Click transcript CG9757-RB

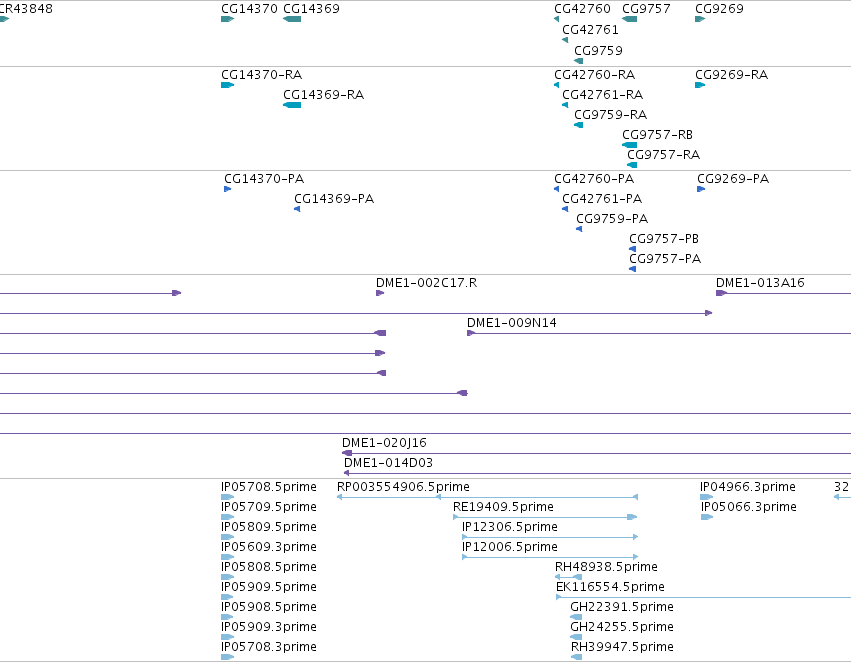(630, 145)
